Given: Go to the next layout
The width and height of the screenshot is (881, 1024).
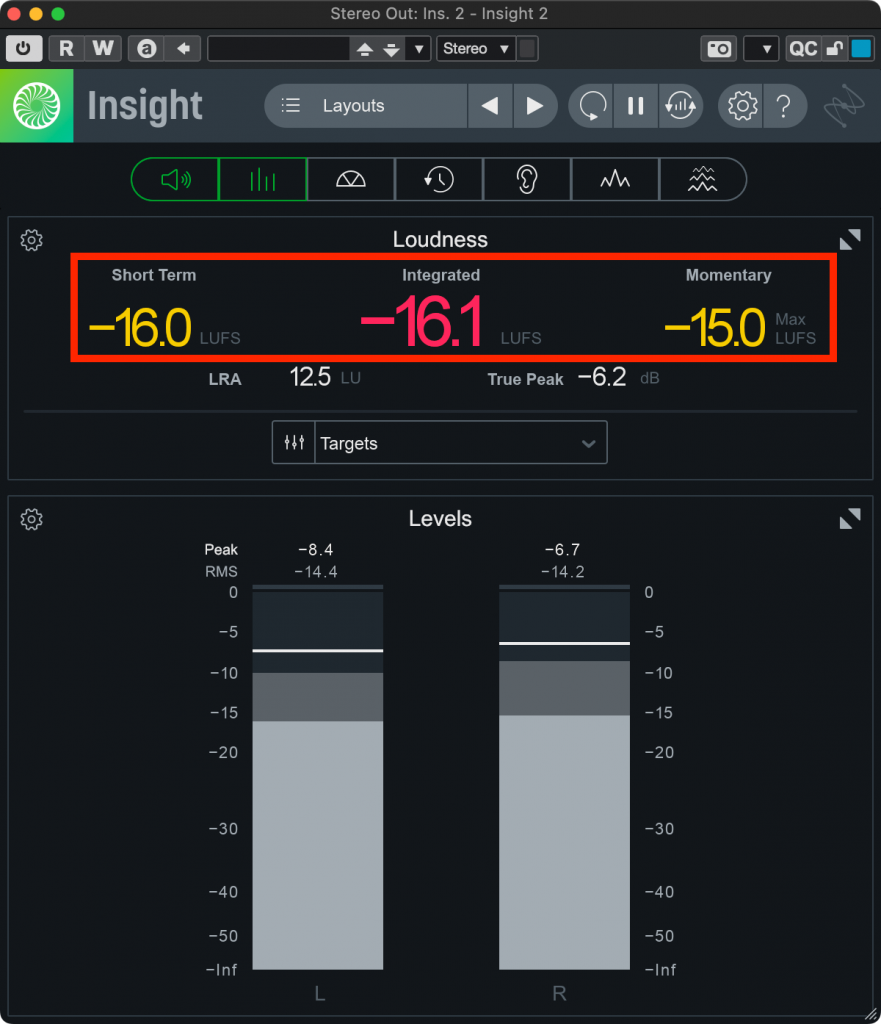Looking at the screenshot, I should [x=535, y=106].
